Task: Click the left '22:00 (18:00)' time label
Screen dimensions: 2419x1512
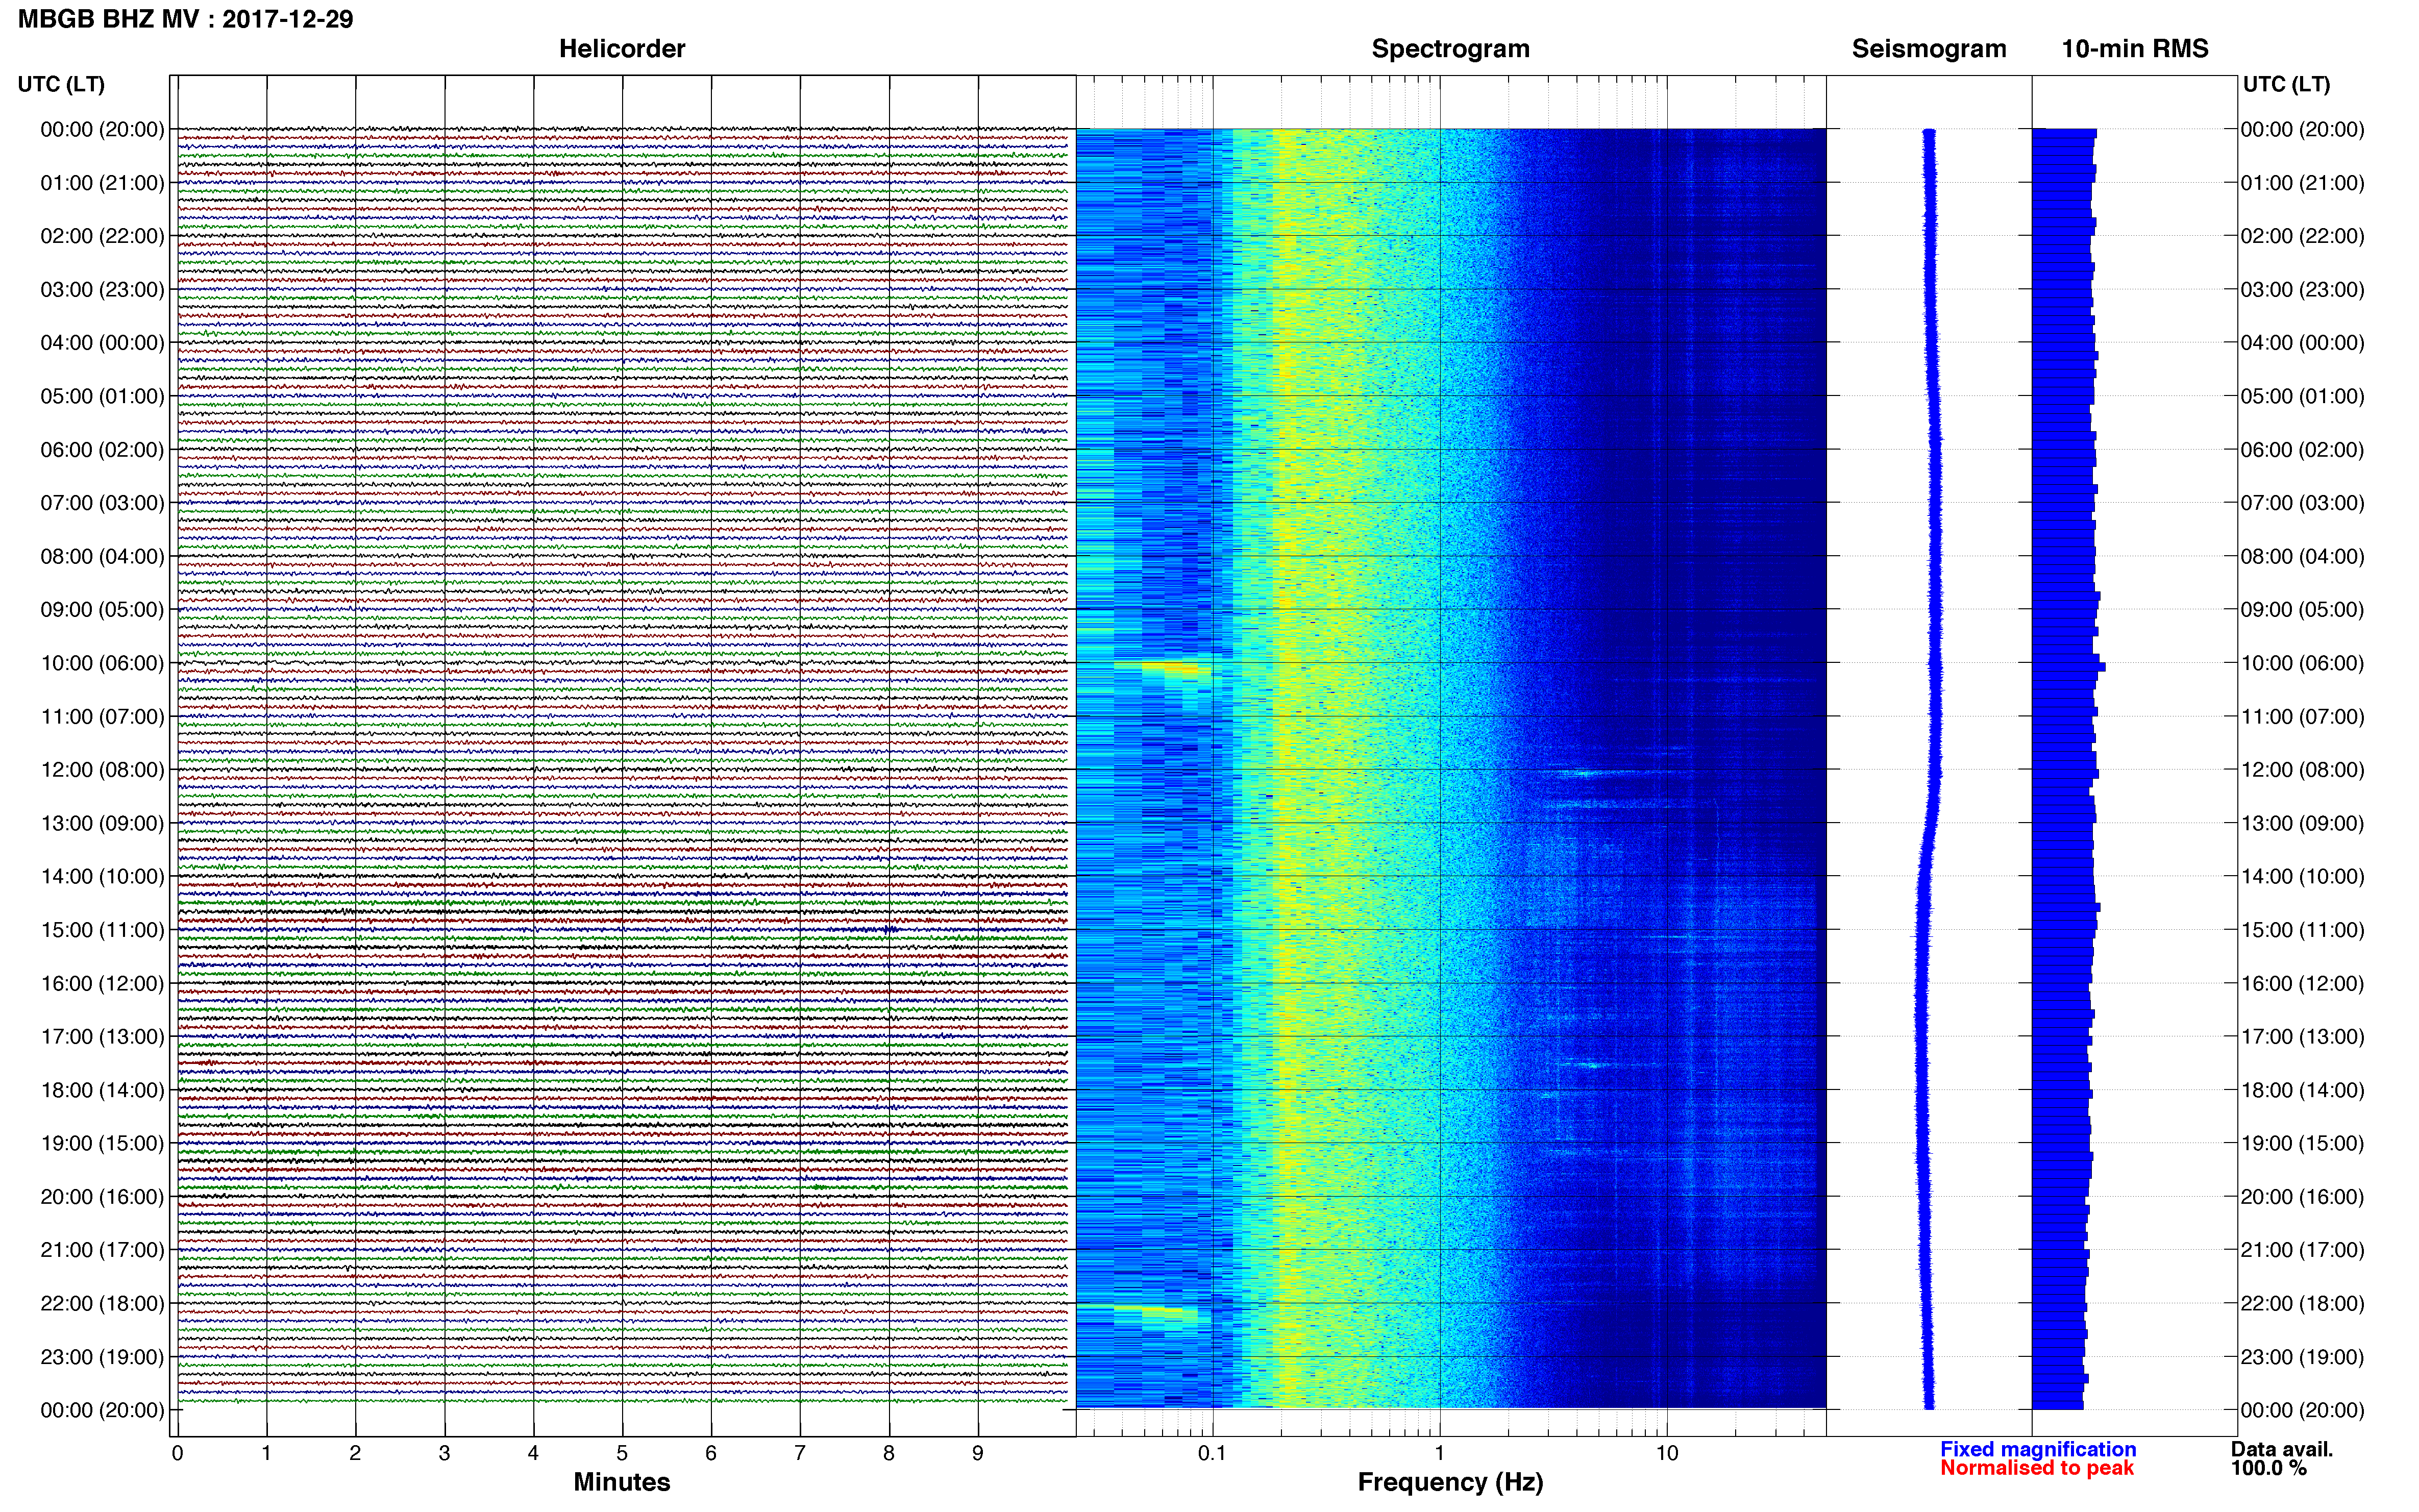Action: pos(102,1304)
